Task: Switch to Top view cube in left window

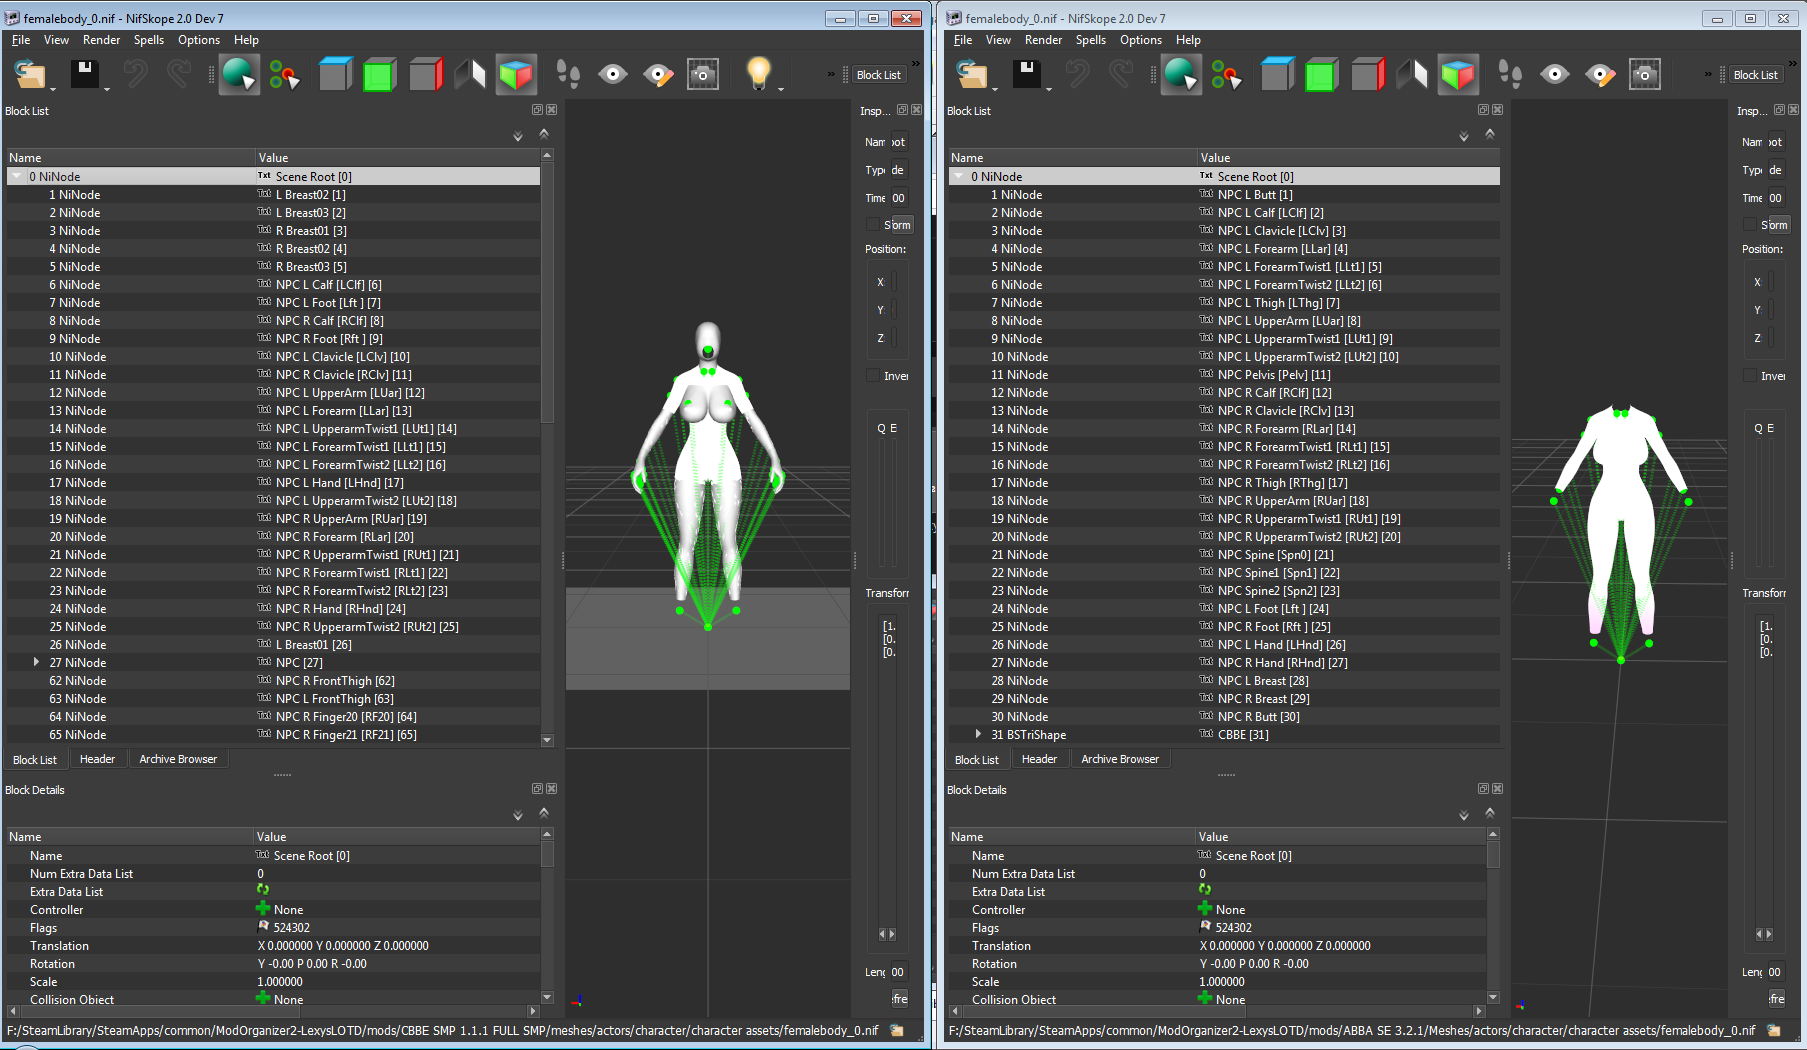Action: point(335,75)
